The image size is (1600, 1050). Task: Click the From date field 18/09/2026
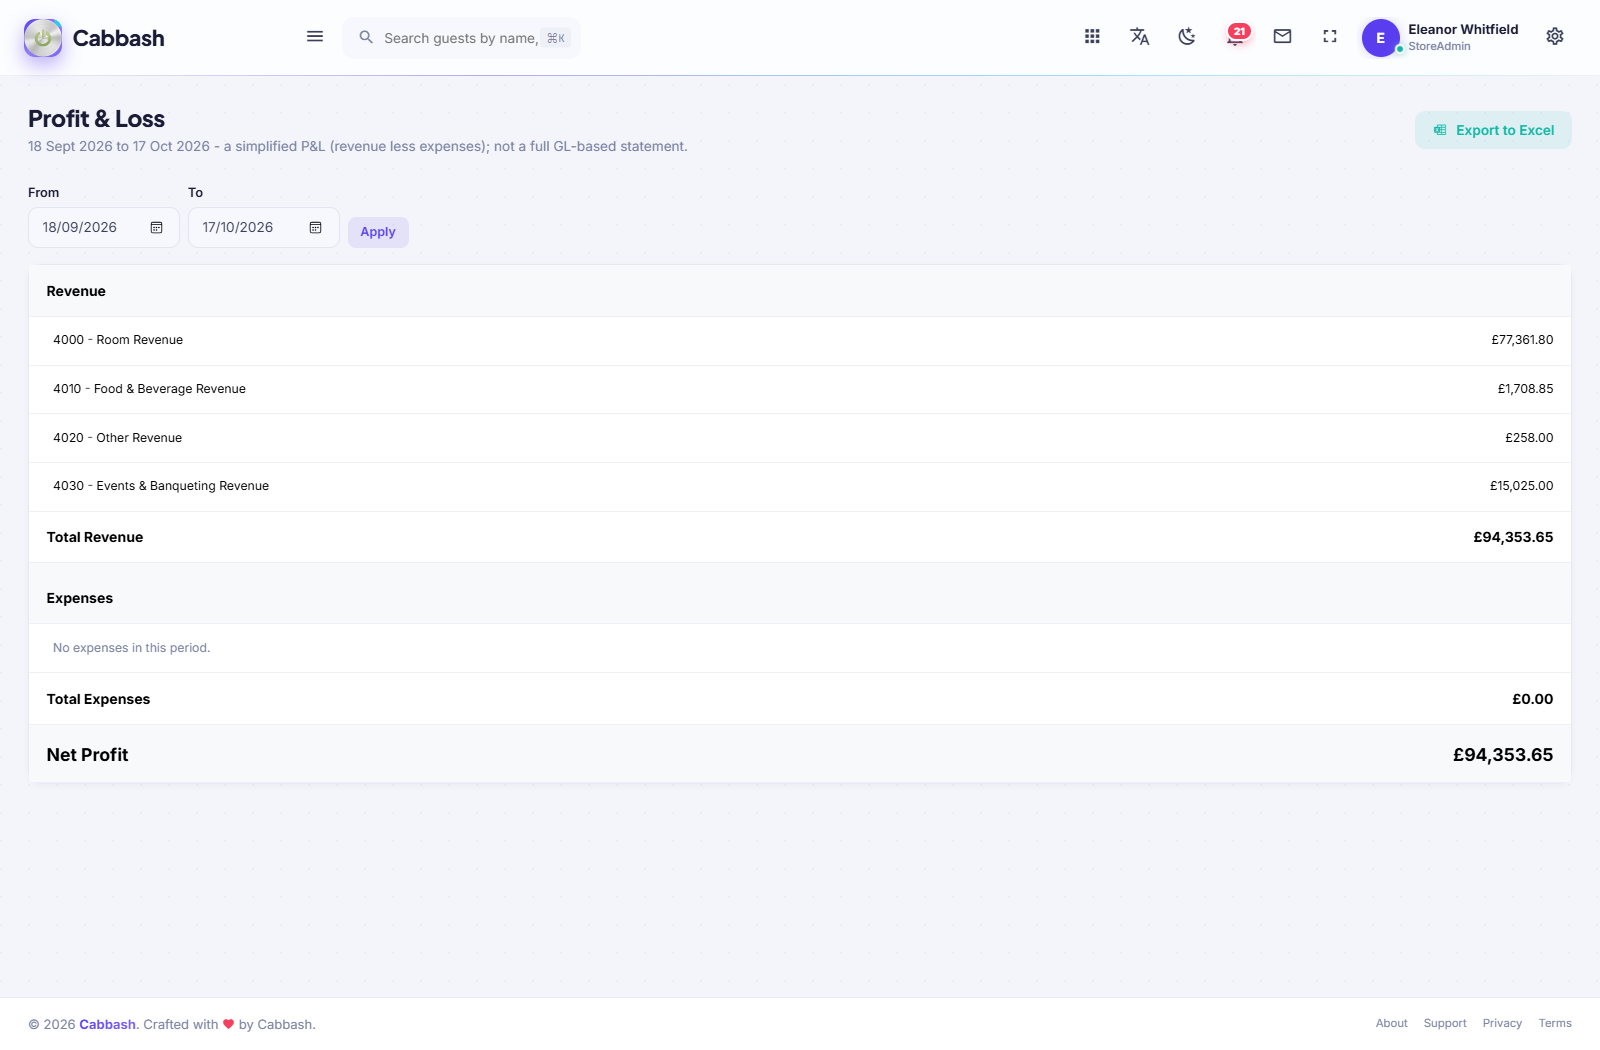104,228
